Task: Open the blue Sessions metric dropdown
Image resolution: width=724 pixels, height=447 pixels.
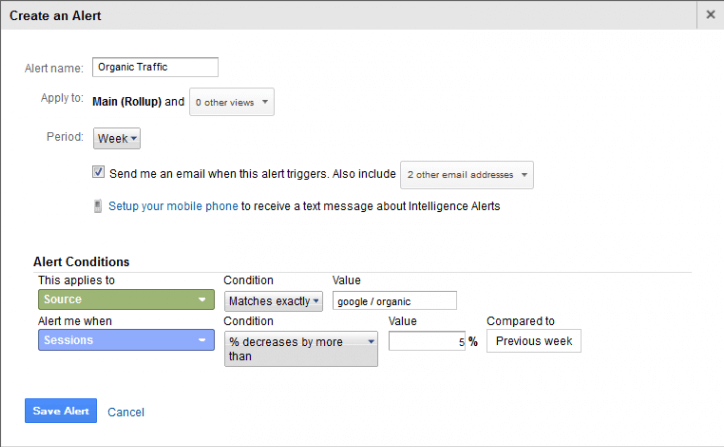Action: [x=126, y=340]
